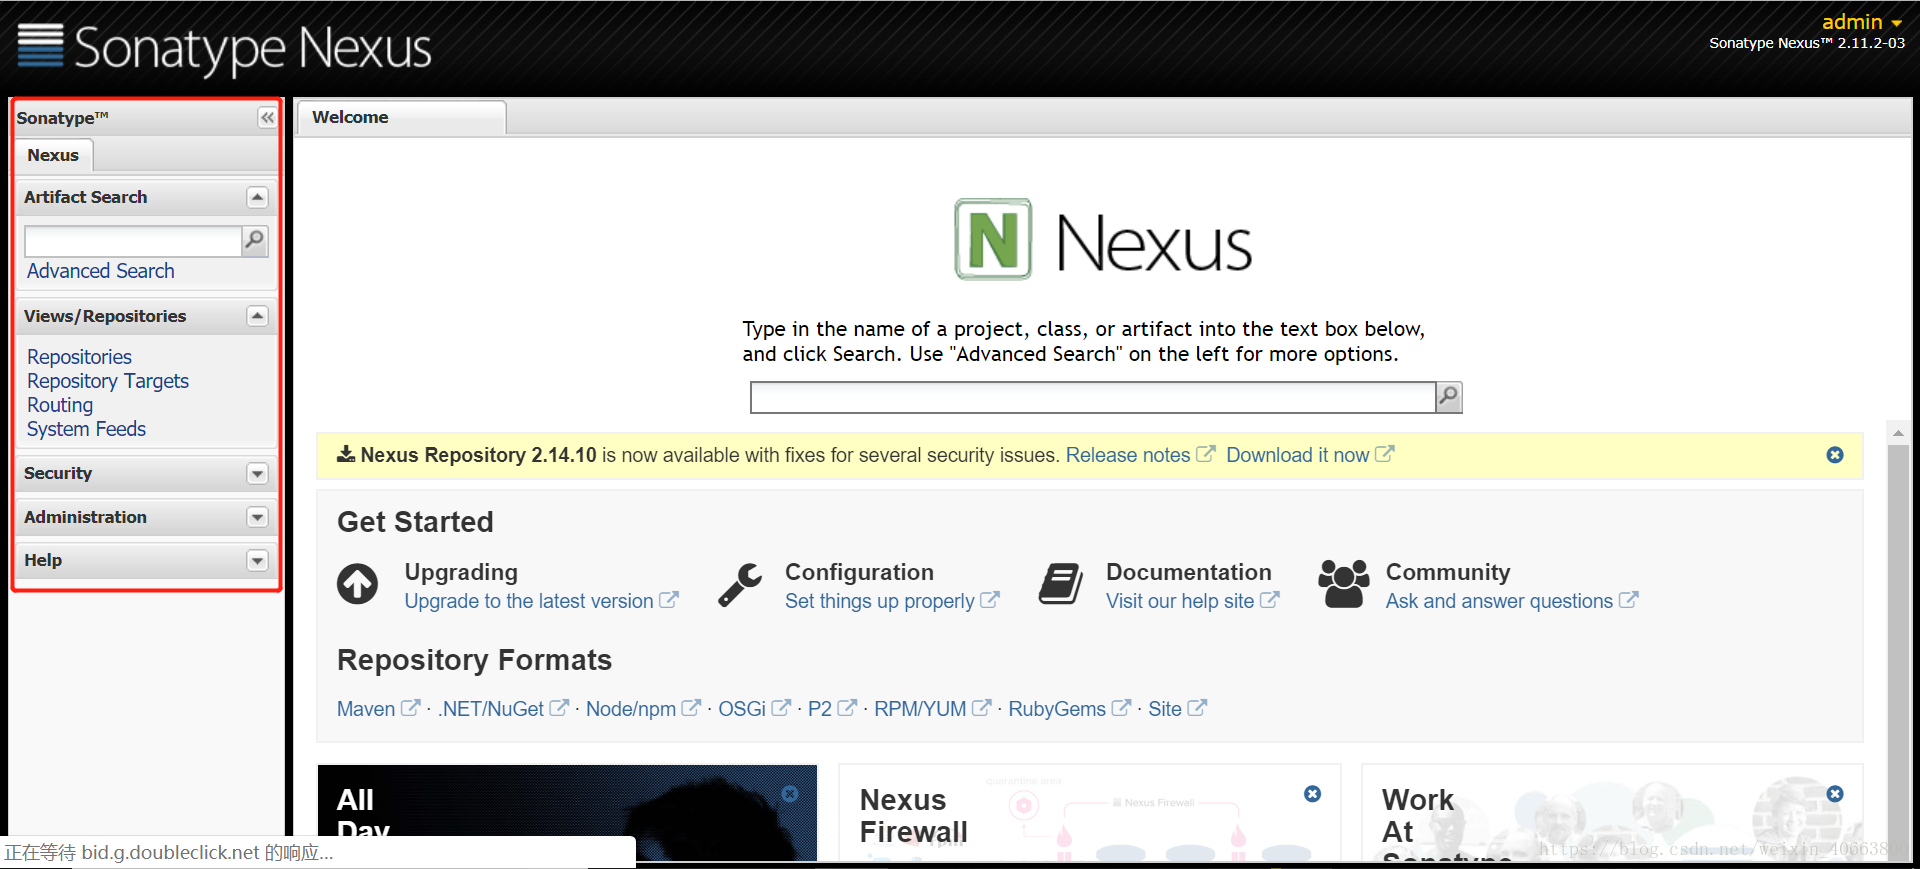
Task: Open the Node/npm format link
Action: click(x=643, y=709)
